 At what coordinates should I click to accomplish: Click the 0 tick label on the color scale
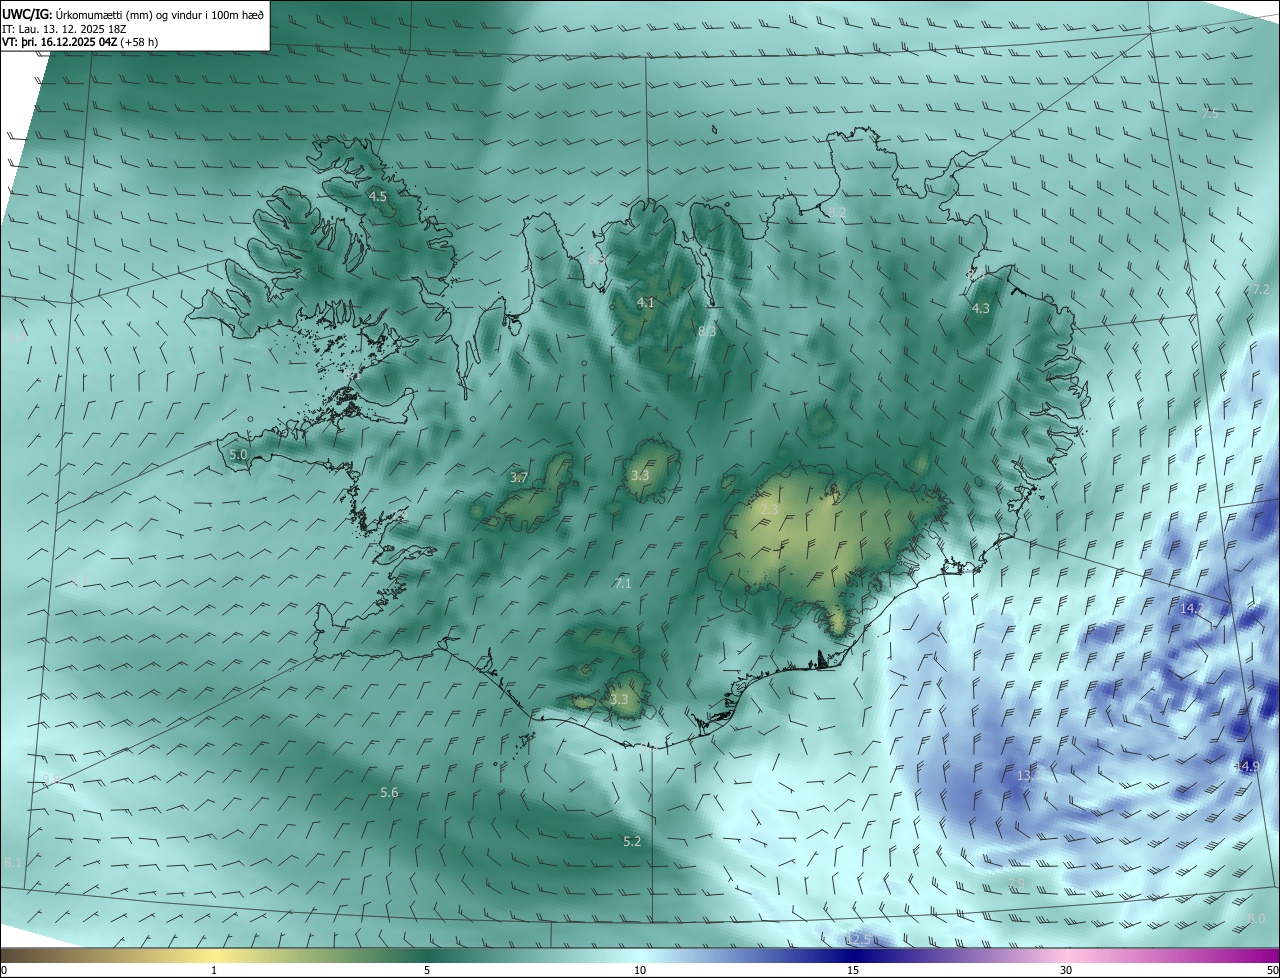click(x=4, y=970)
